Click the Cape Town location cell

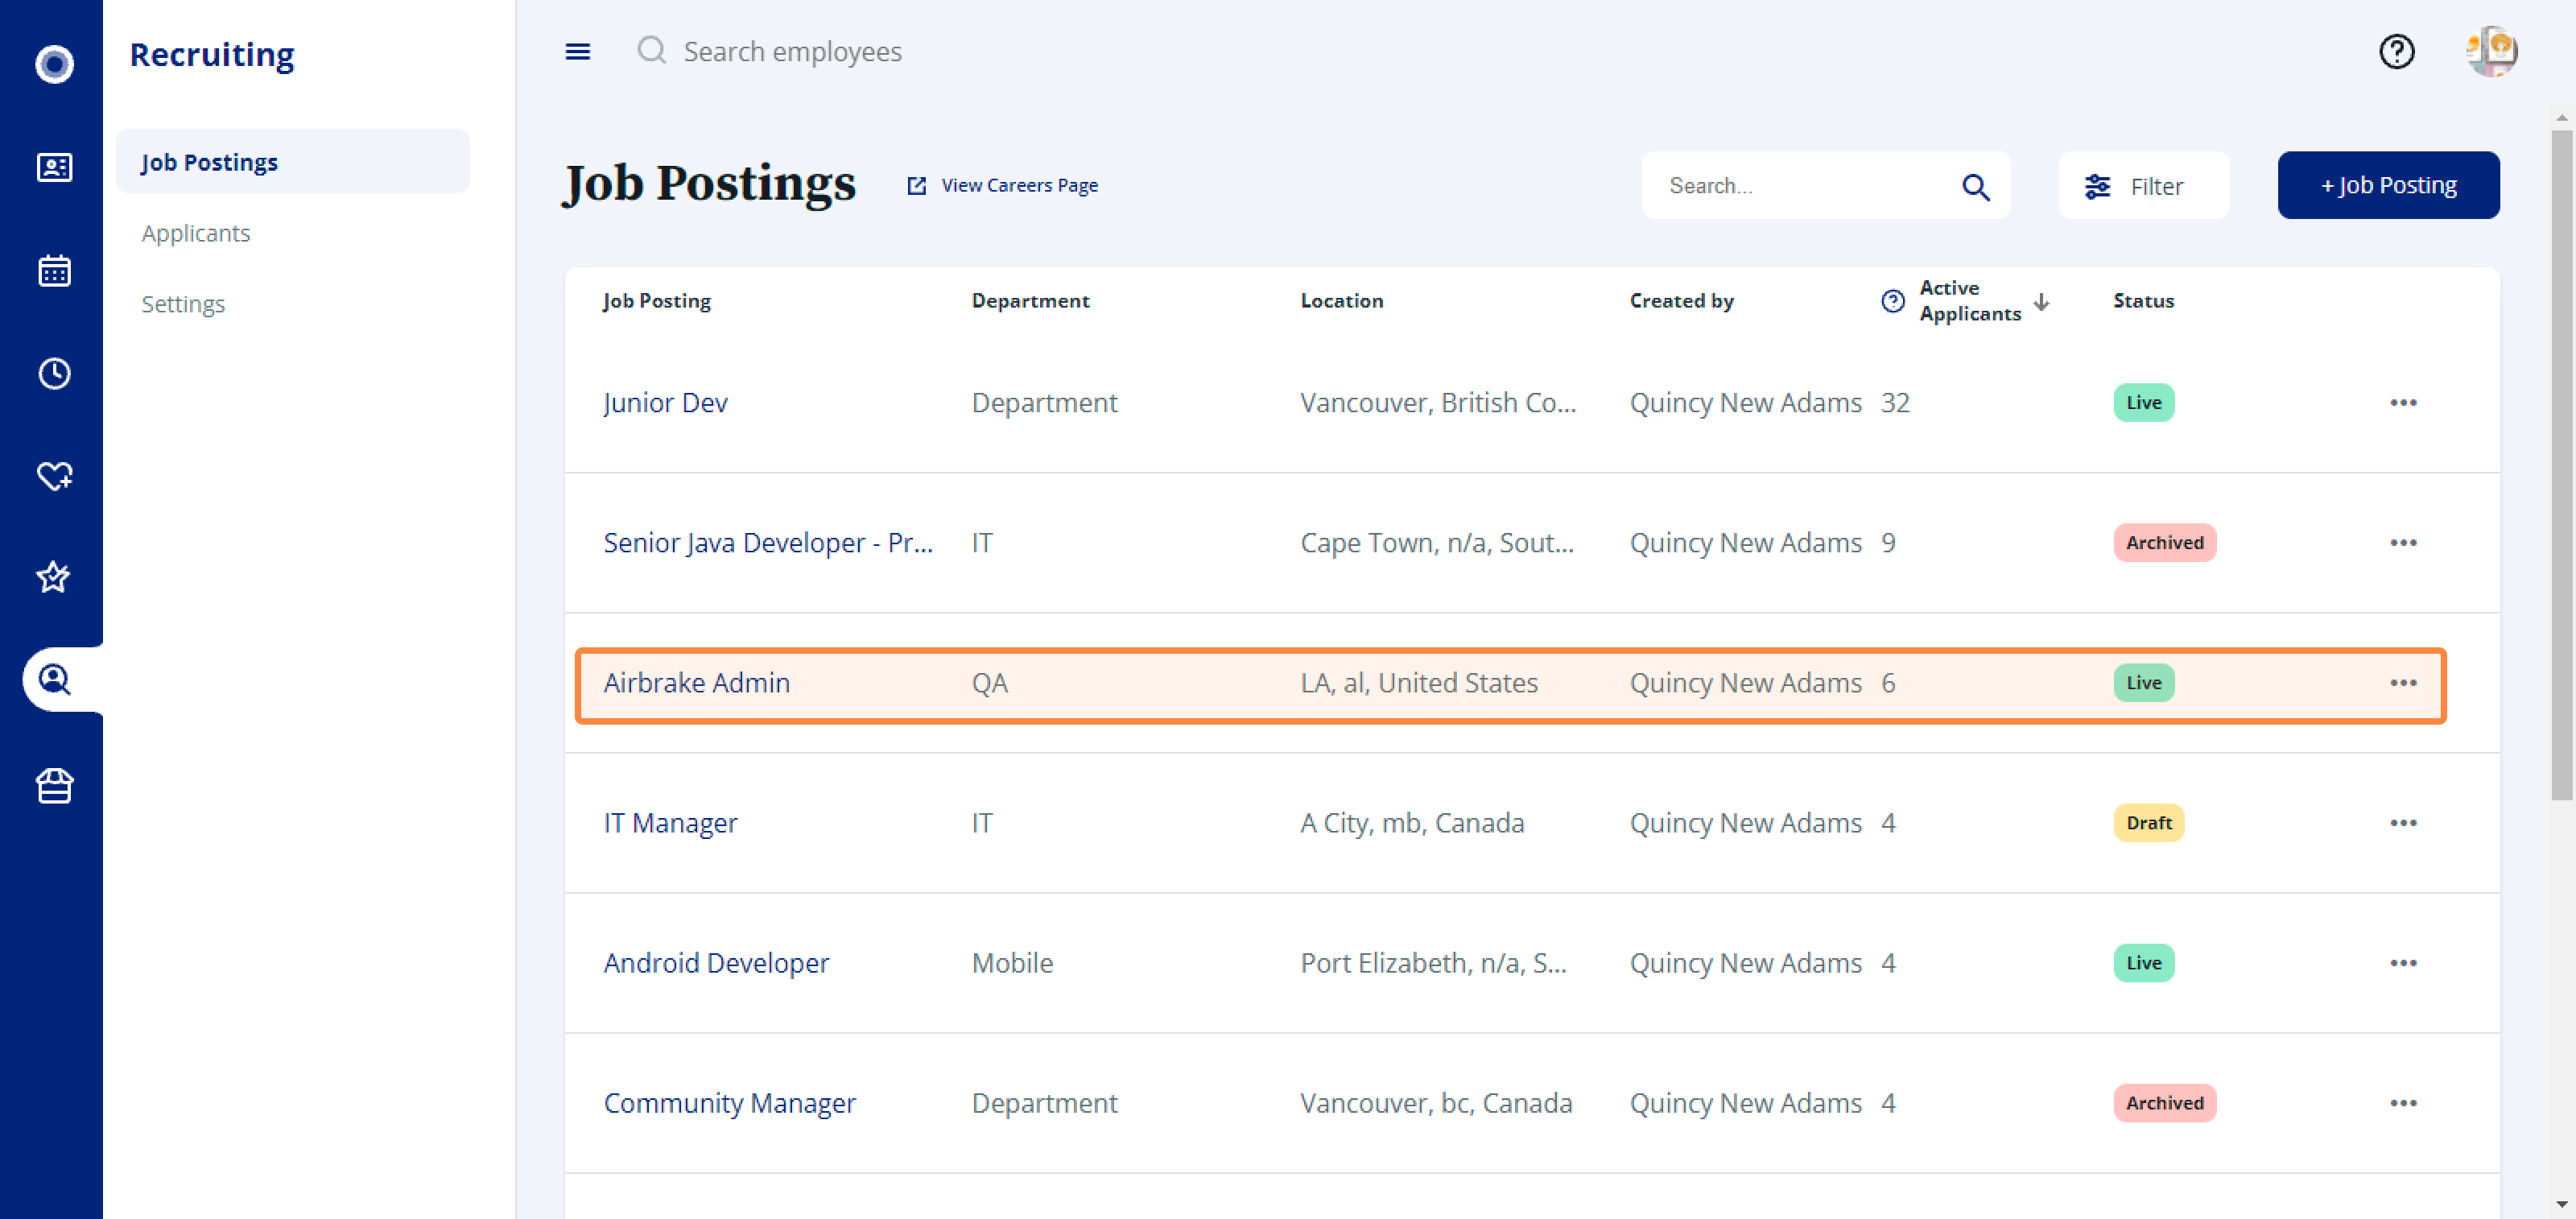[x=1437, y=543]
